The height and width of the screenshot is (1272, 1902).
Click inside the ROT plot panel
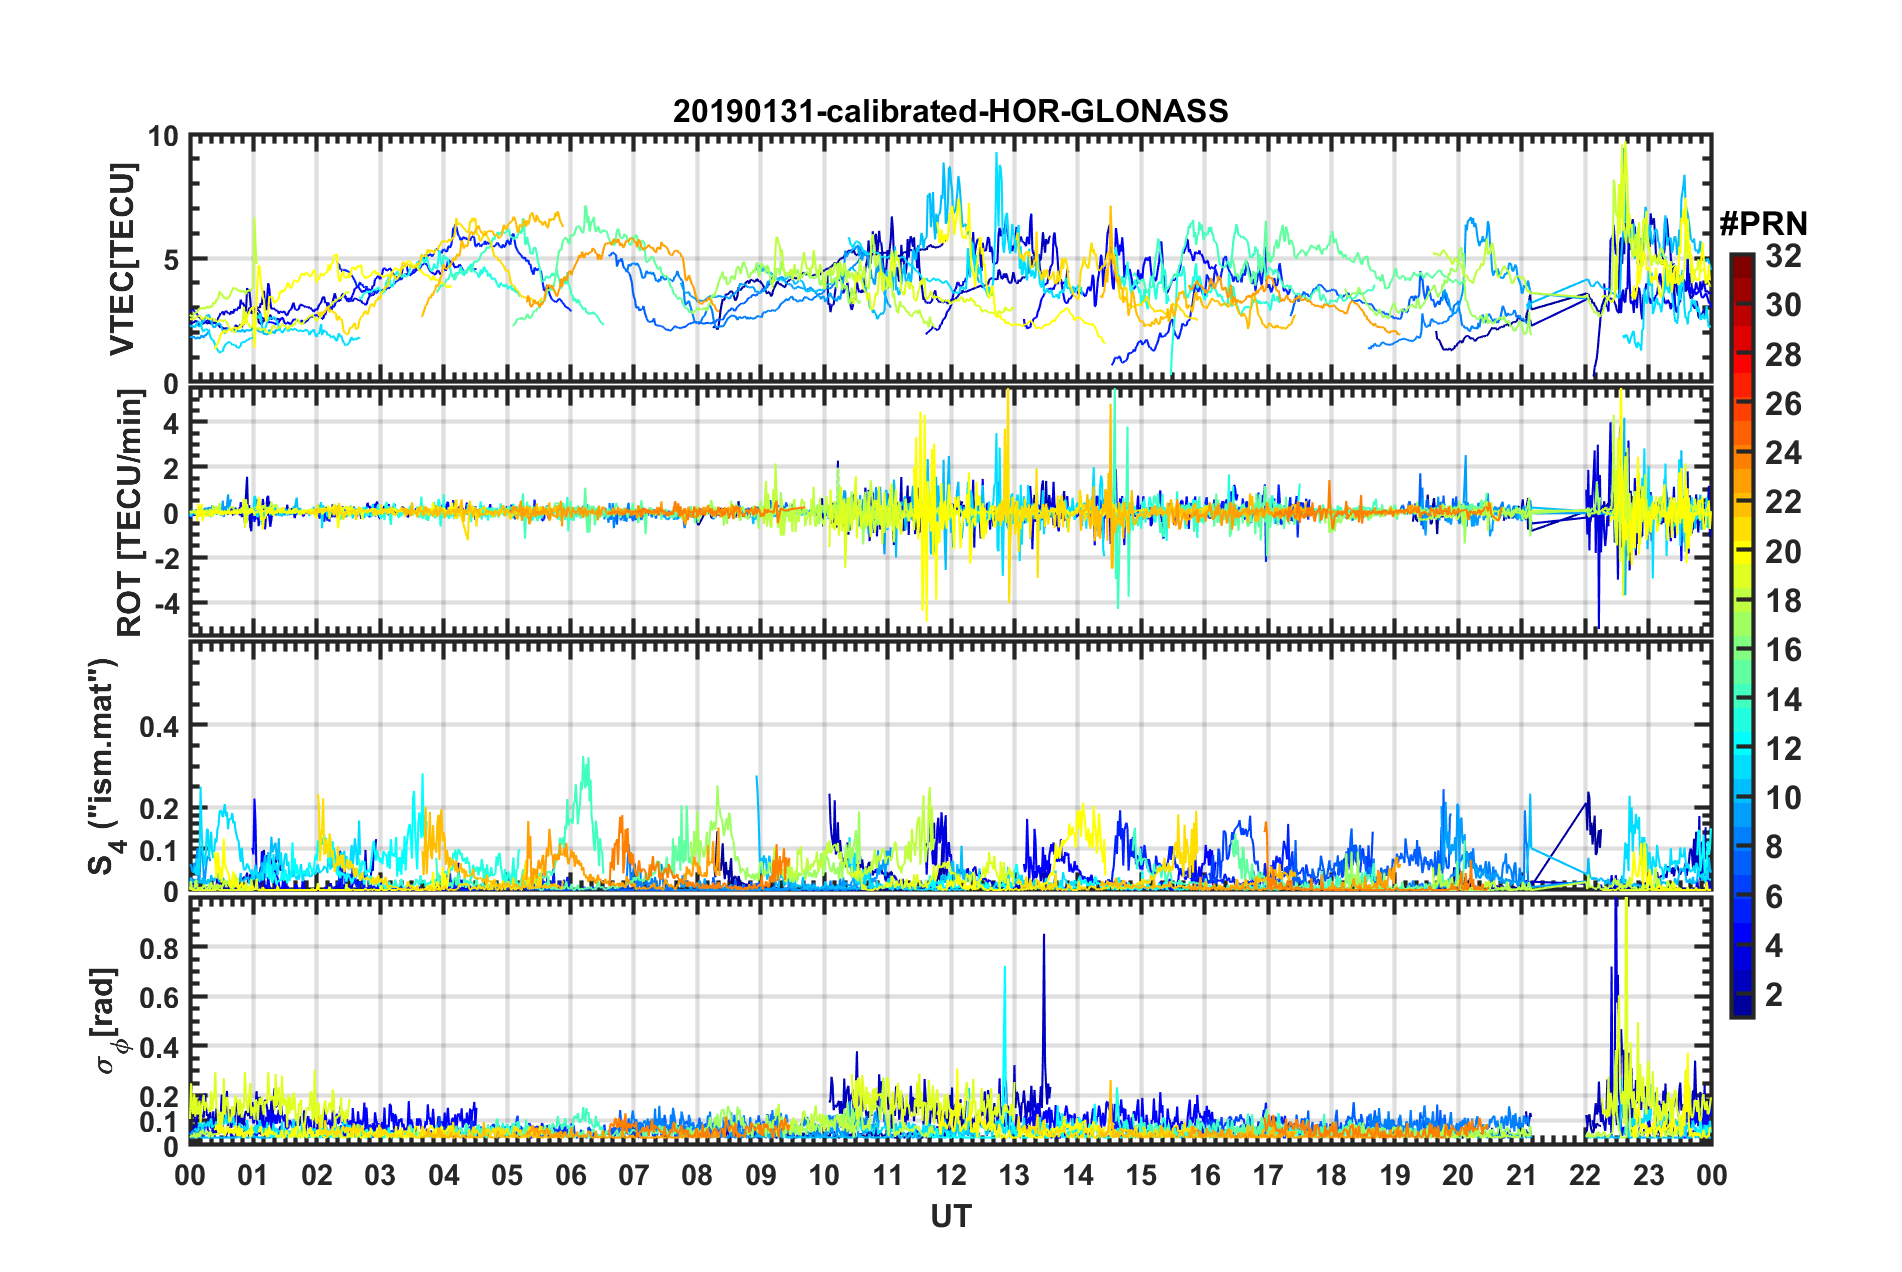[950, 512]
